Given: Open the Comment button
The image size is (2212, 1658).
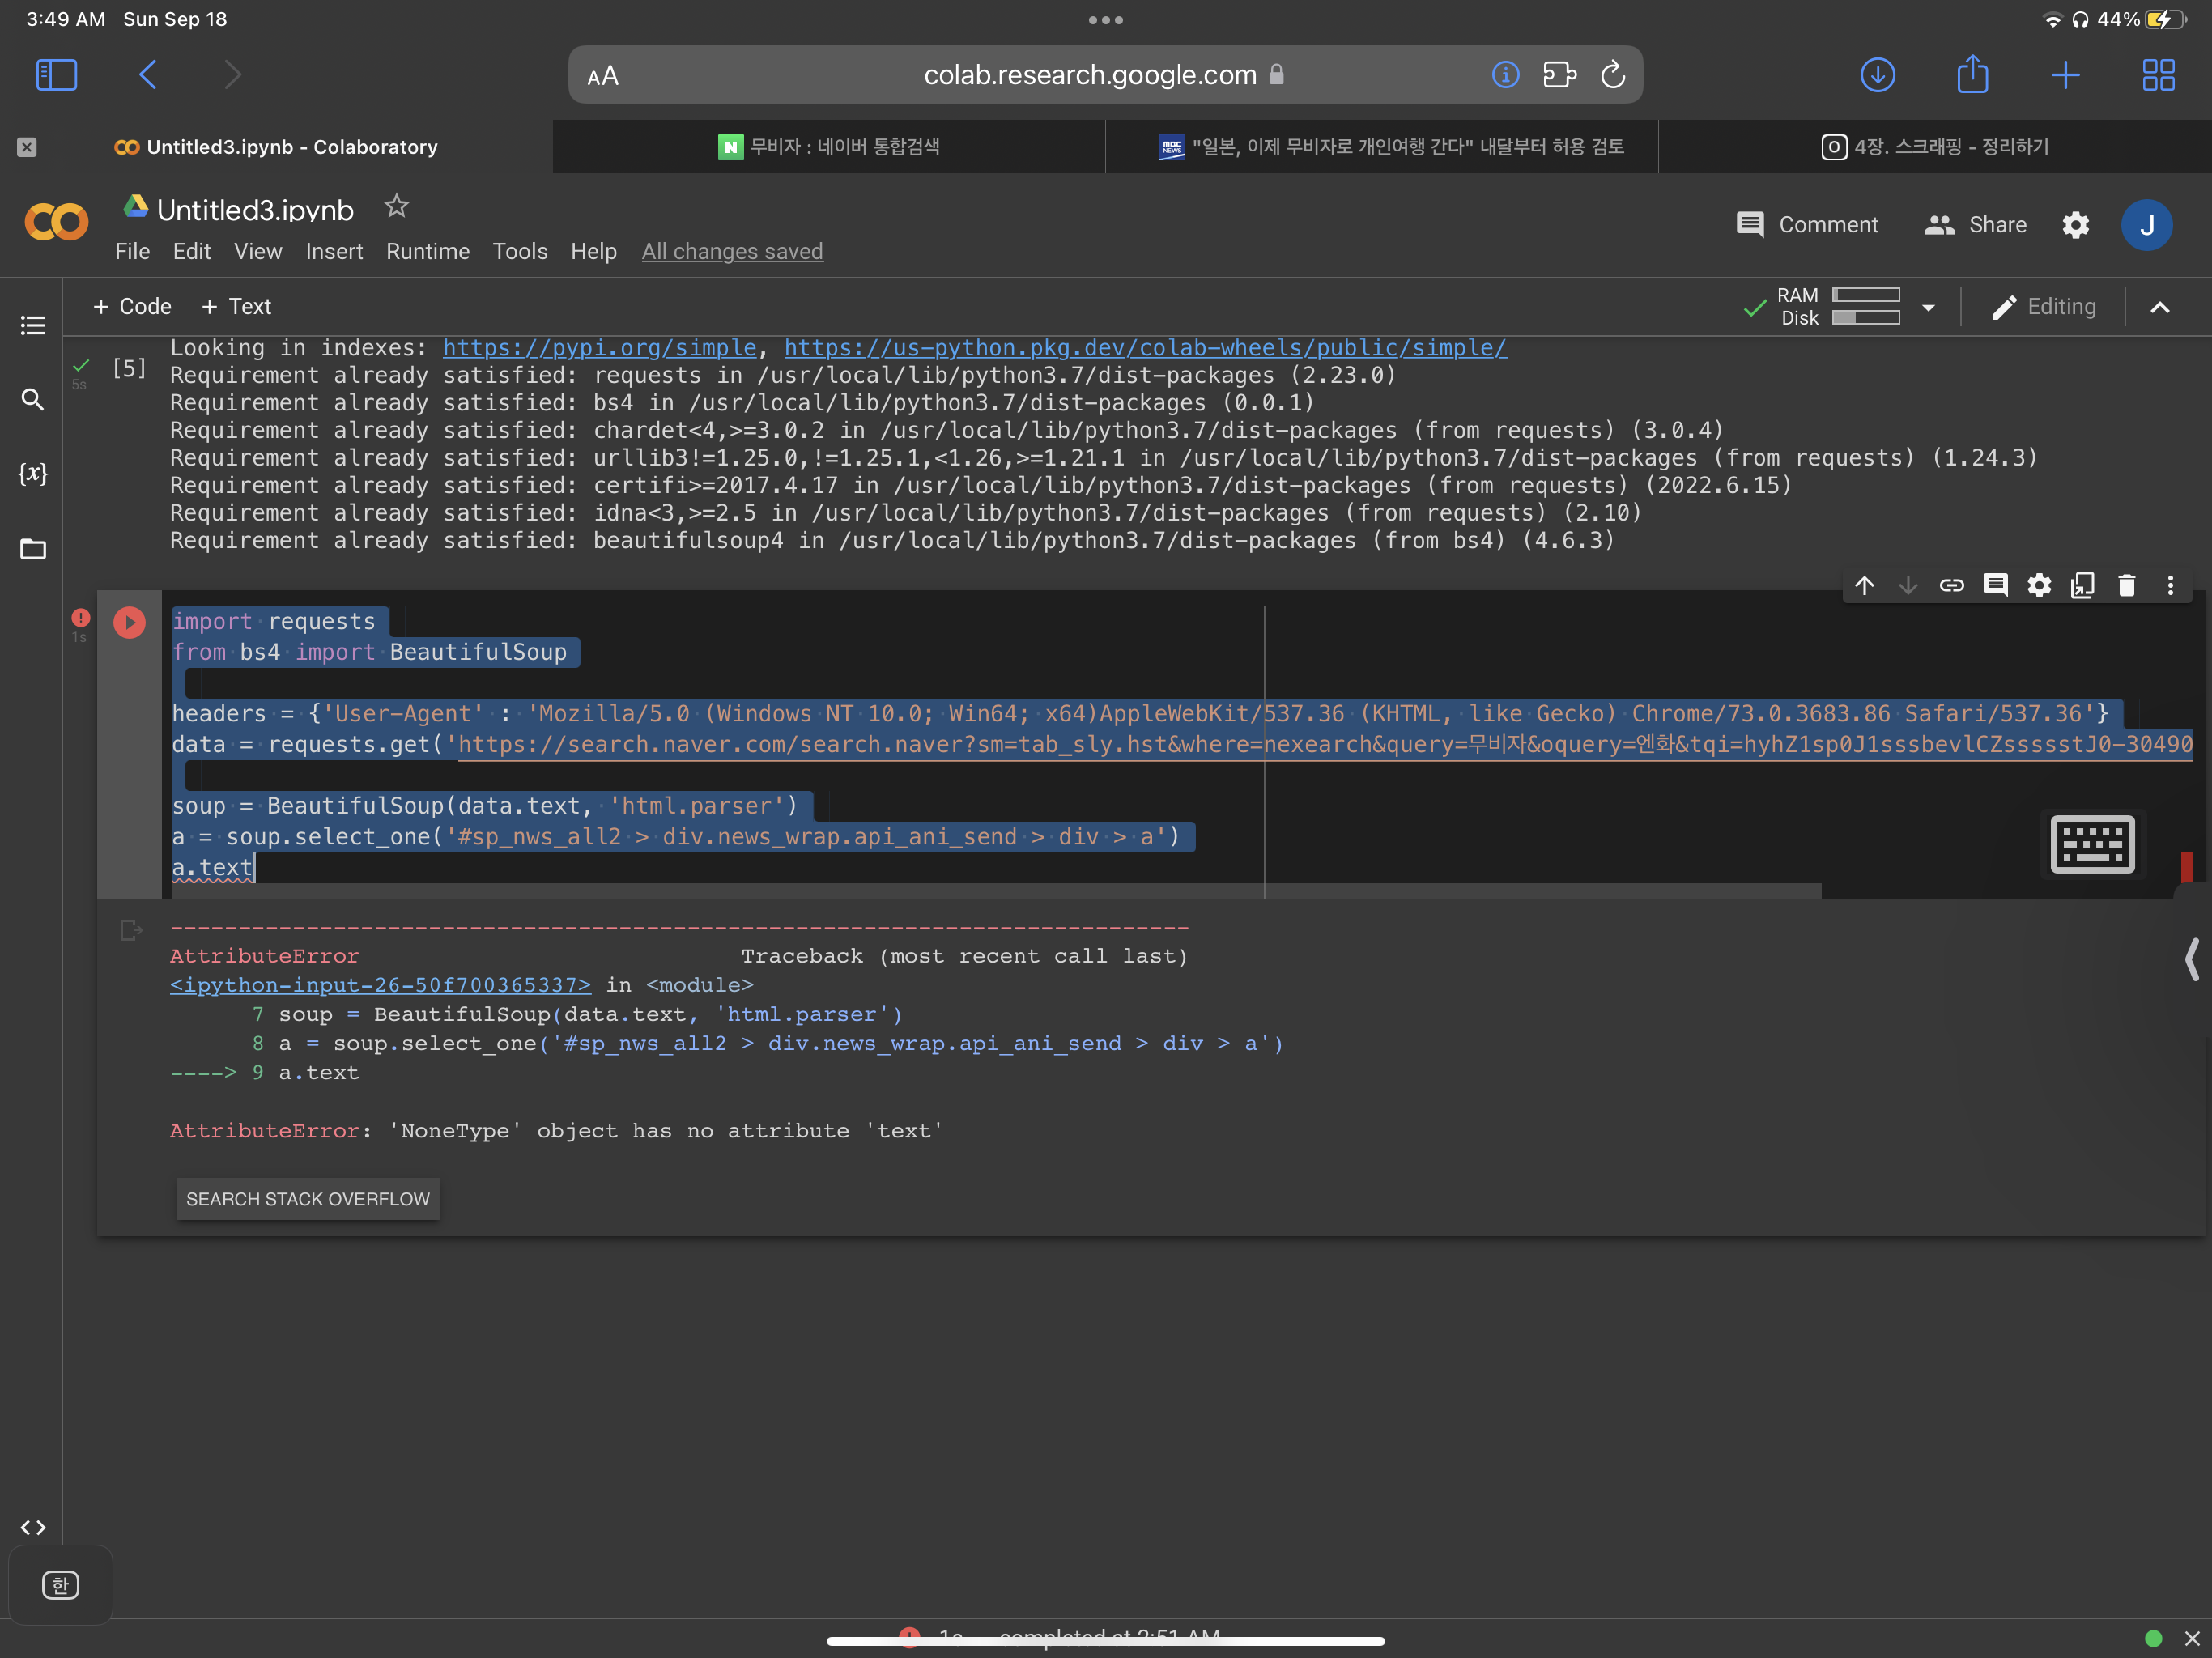Looking at the screenshot, I should click(x=1807, y=225).
